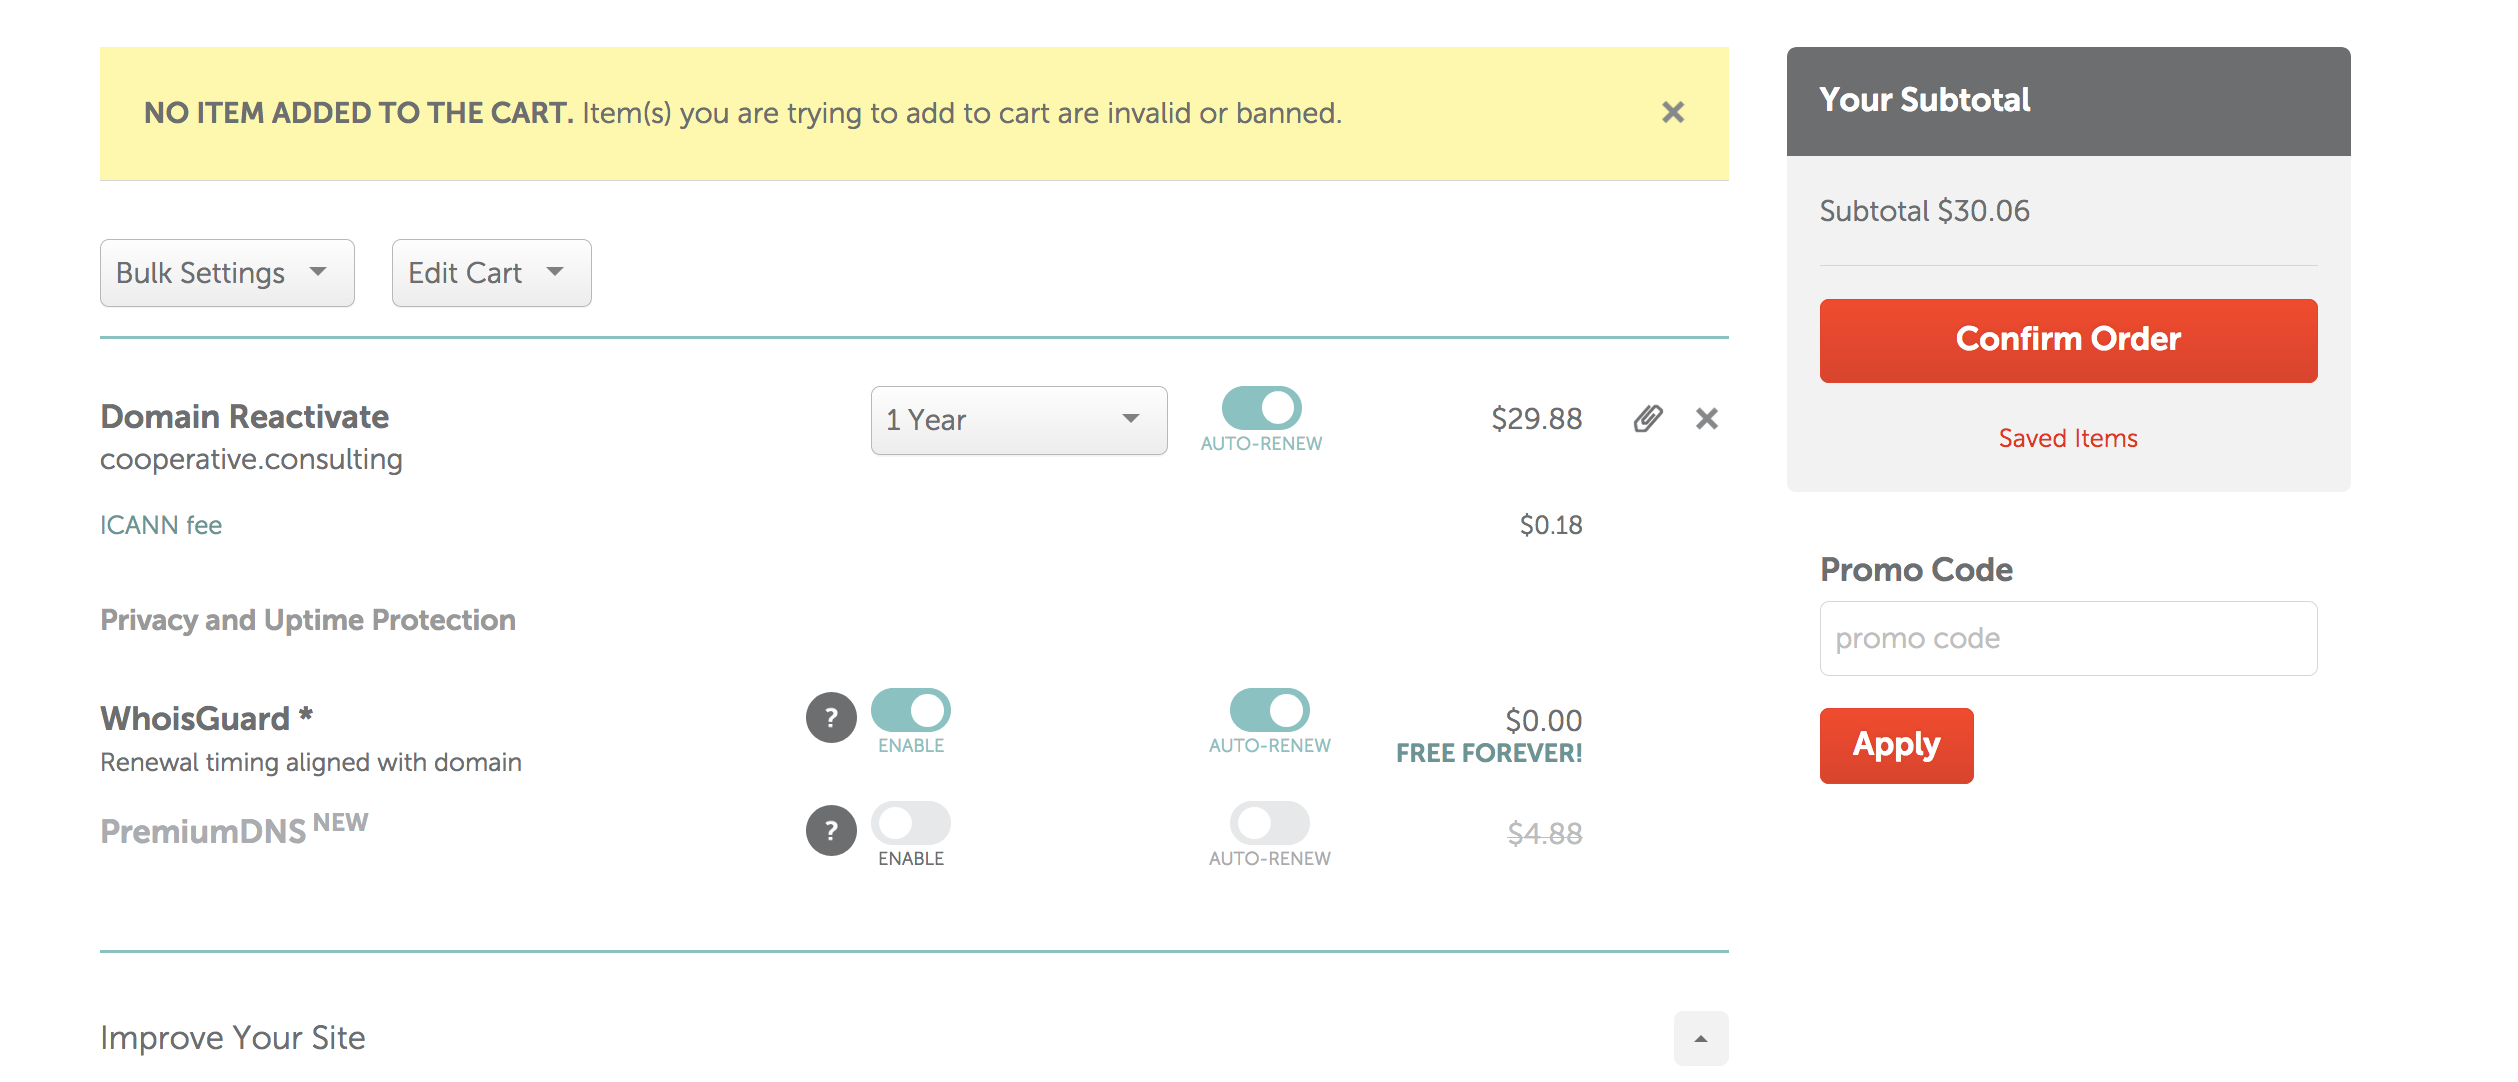Open the Saved Items link
The height and width of the screenshot is (1082, 2518).
[2068, 438]
